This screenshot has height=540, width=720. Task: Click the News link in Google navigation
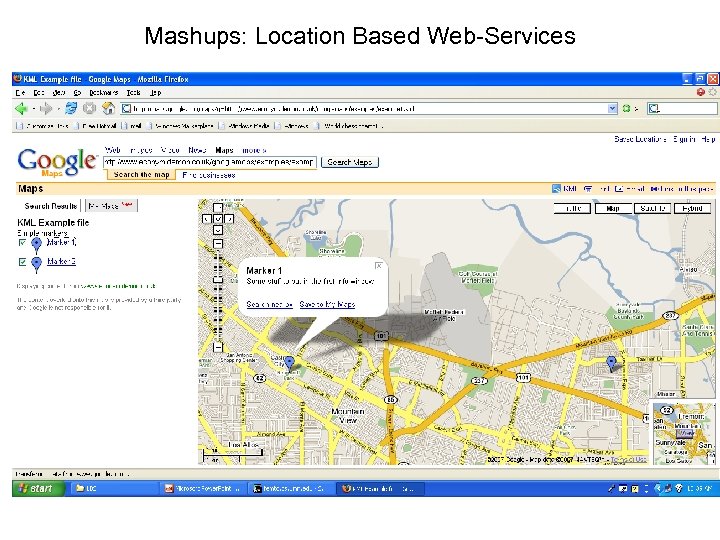(x=197, y=150)
